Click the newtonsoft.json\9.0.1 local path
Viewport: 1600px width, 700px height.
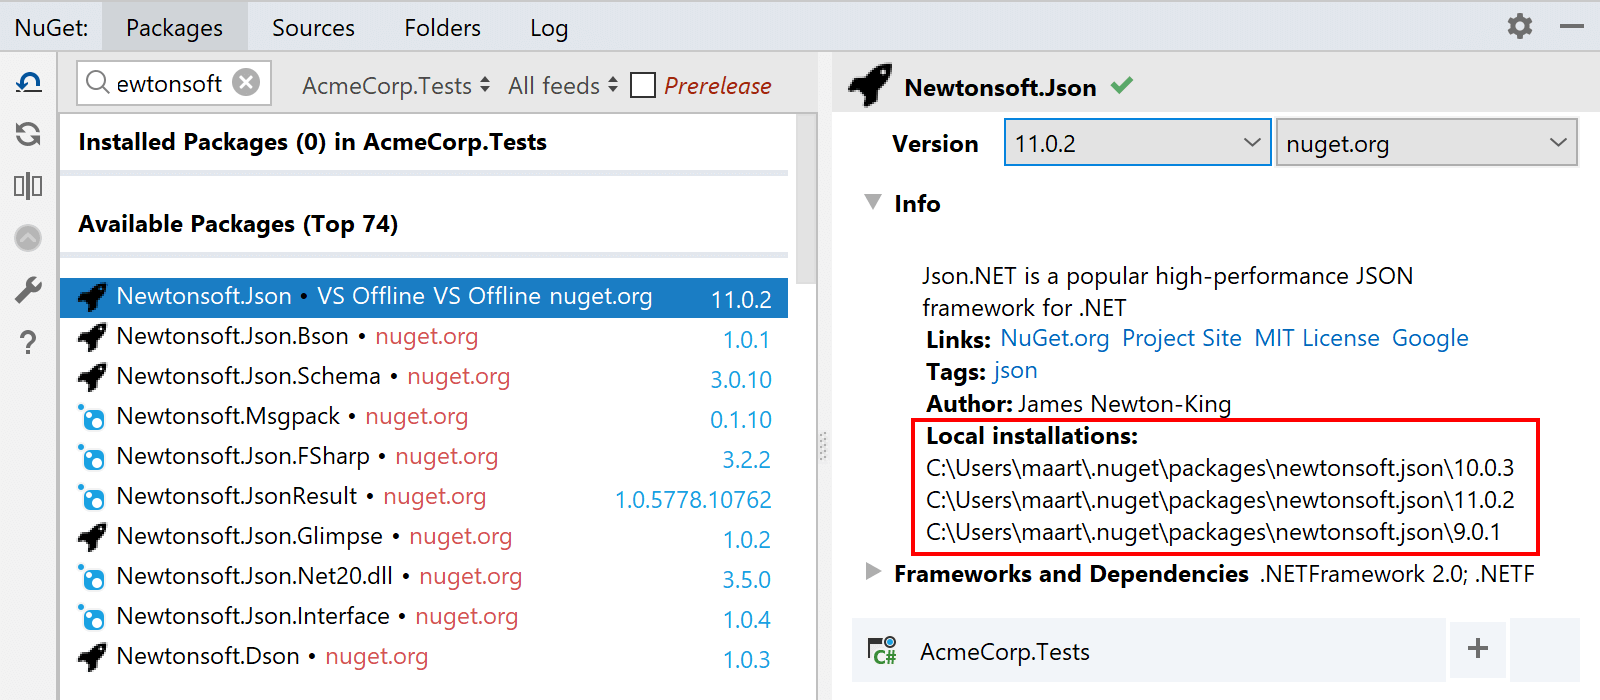[x=1213, y=532]
